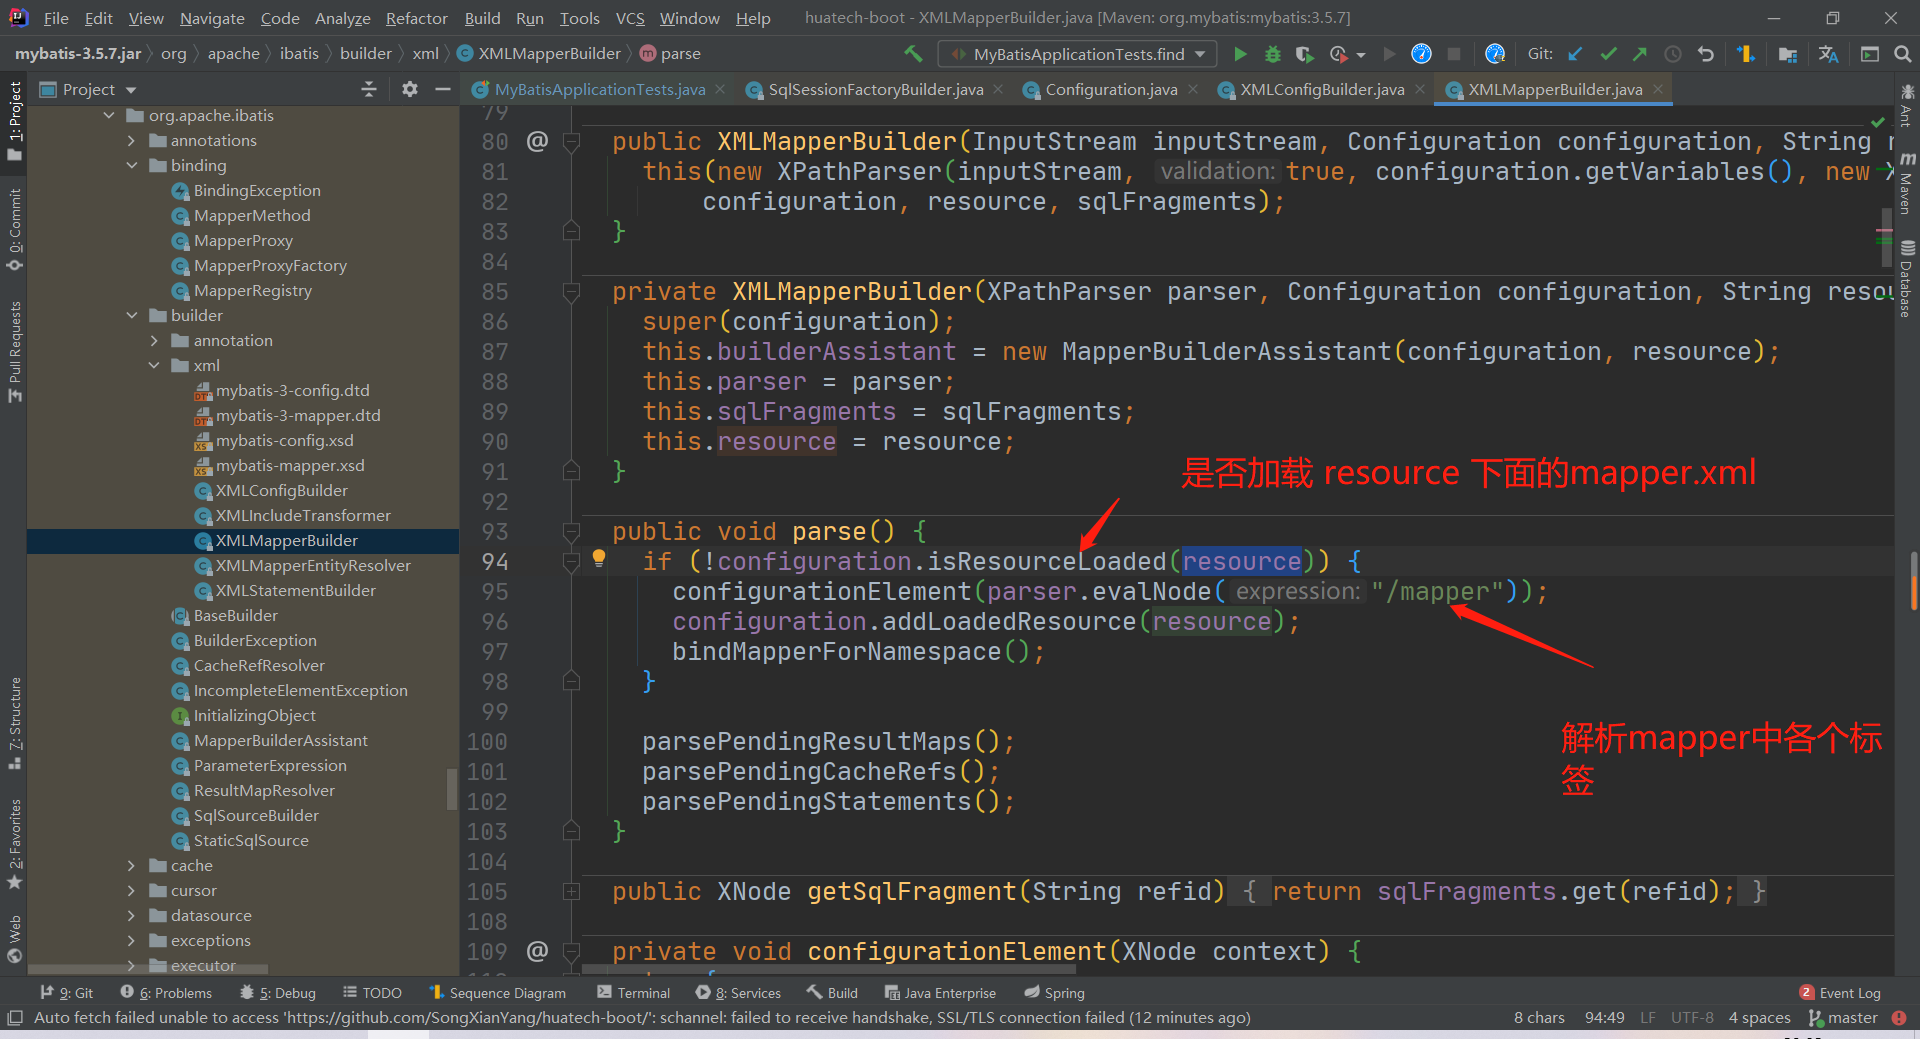Click the UTF-8 encoding in status bar
The width and height of the screenshot is (1920, 1039).
click(x=1692, y=1017)
